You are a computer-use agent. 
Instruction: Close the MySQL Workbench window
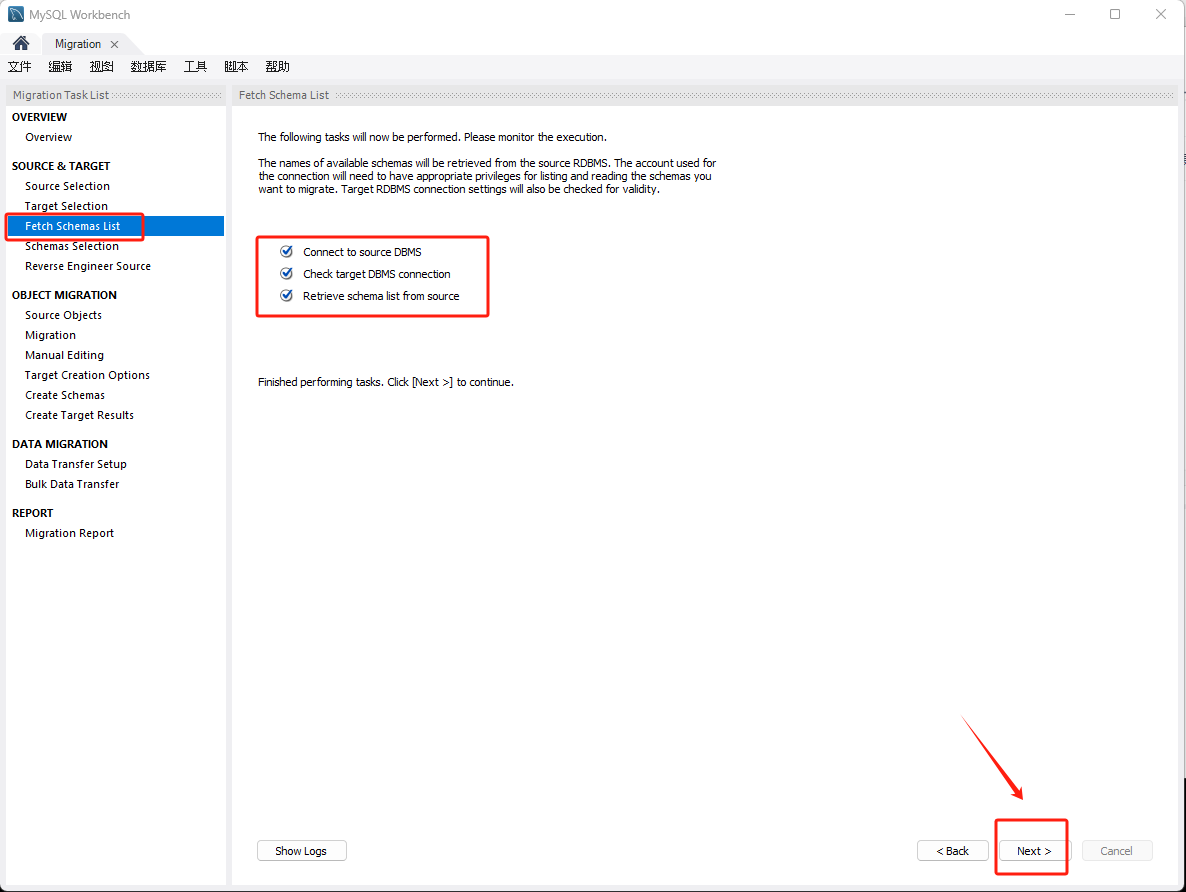(x=1160, y=14)
